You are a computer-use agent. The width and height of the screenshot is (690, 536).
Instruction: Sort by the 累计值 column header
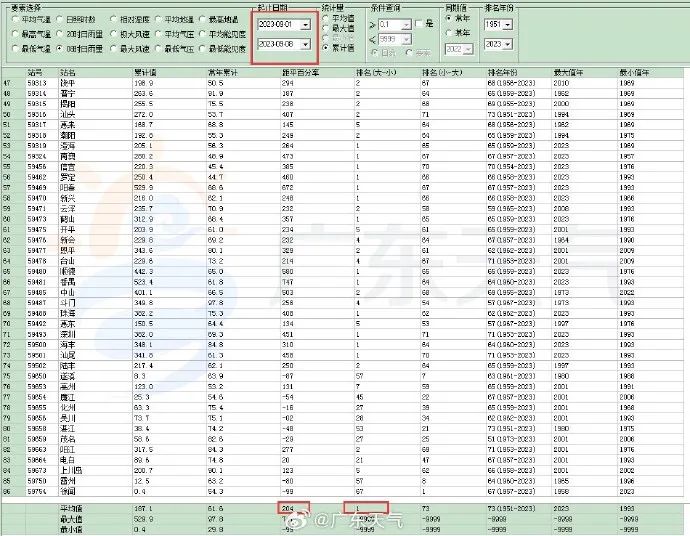click(145, 73)
